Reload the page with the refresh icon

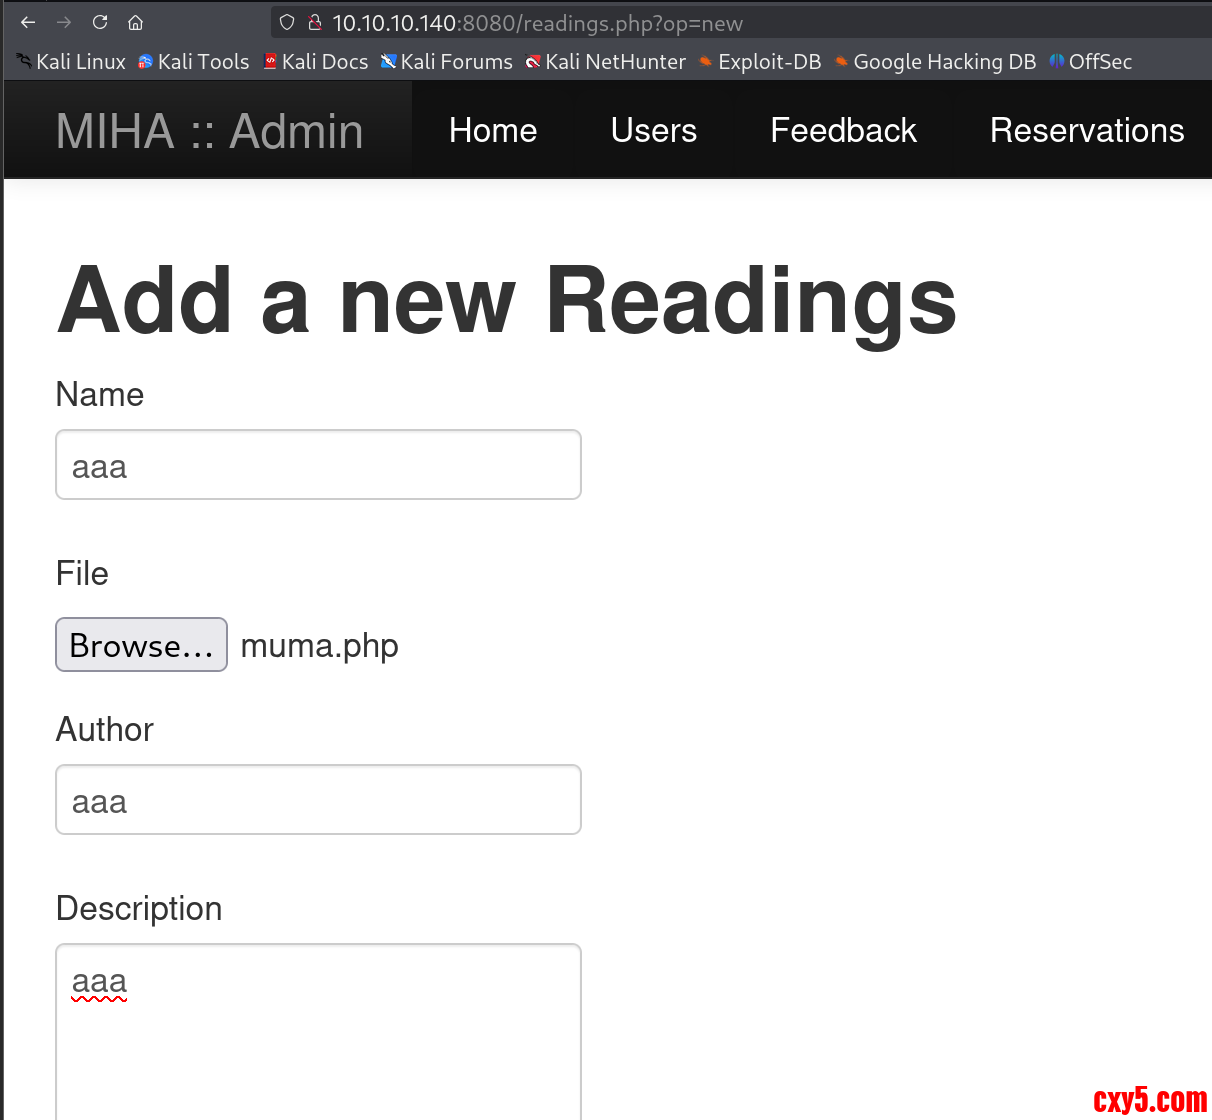pyautogui.click(x=100, y=22)
